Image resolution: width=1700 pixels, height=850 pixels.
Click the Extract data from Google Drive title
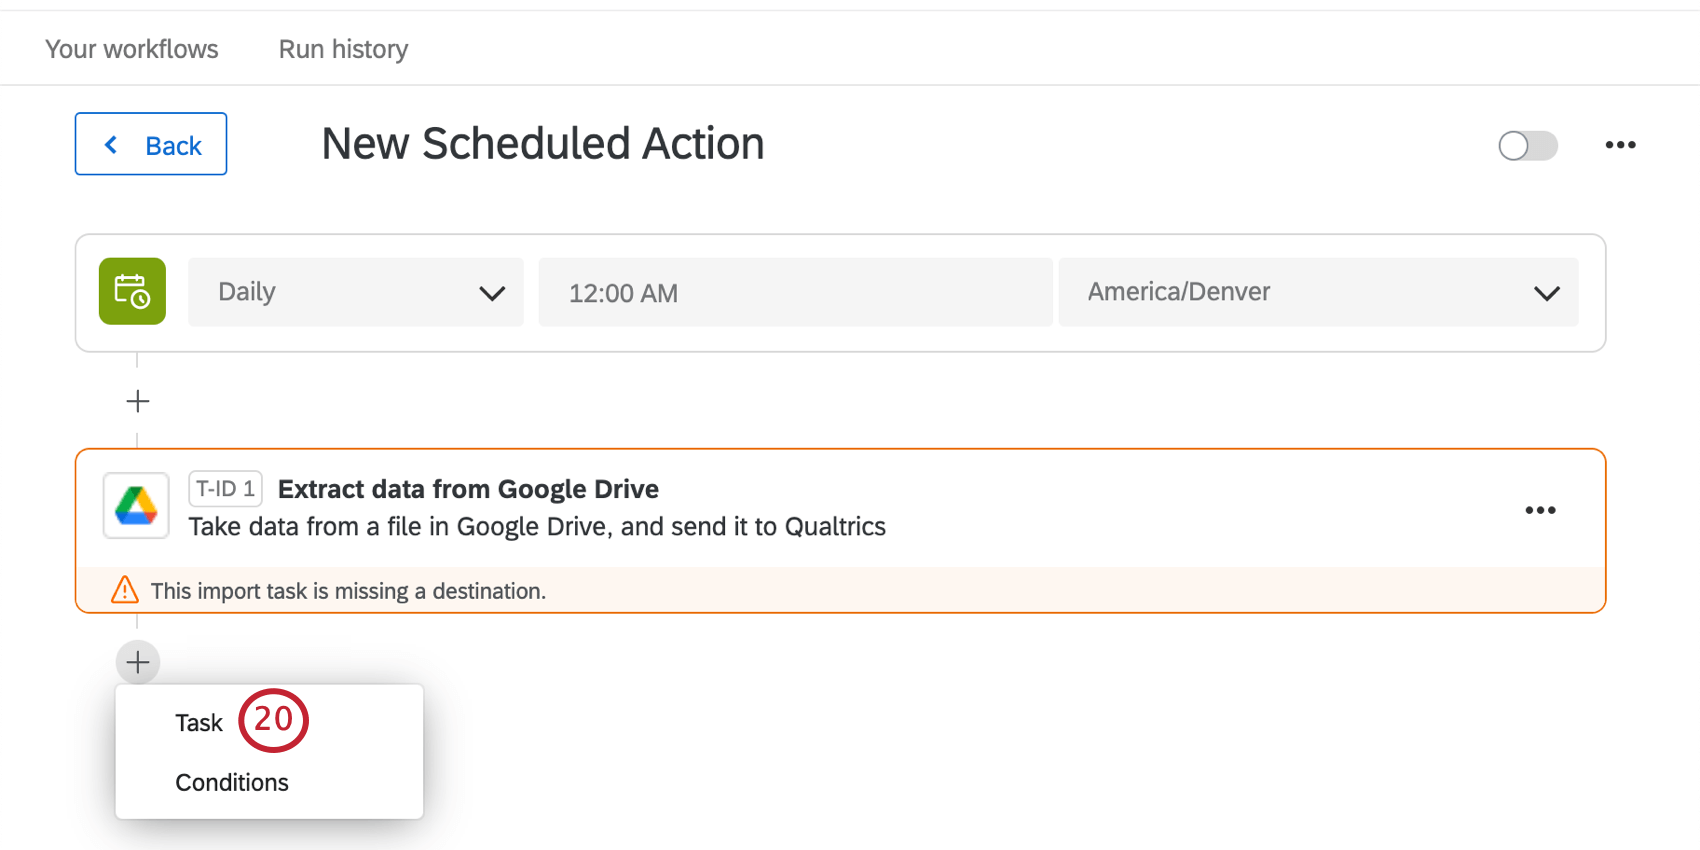[x=468, y=489]
